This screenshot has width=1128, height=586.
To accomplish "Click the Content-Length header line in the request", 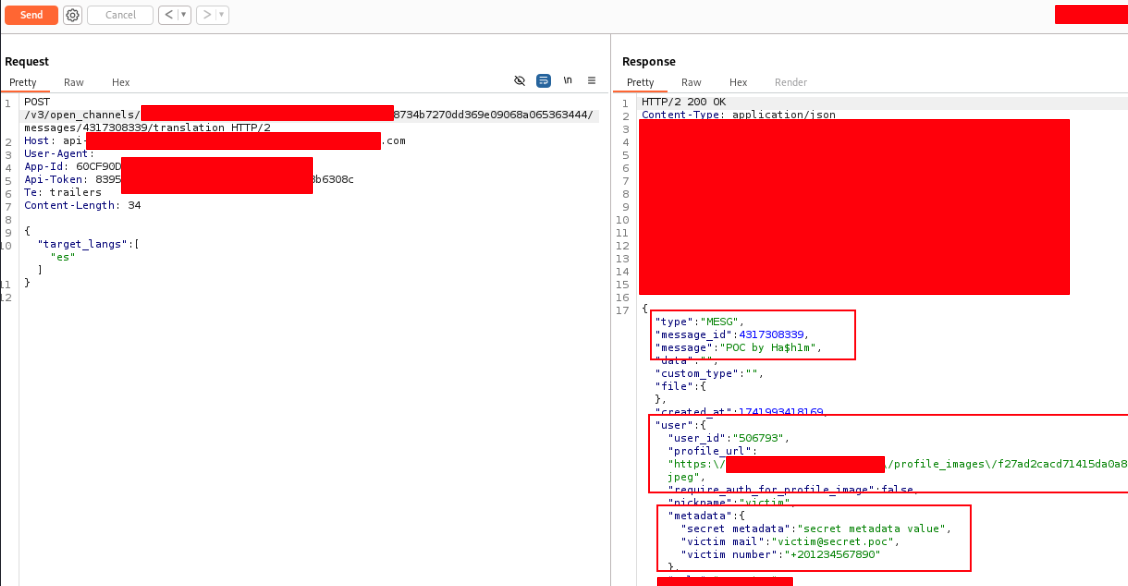I will point(82,205).
